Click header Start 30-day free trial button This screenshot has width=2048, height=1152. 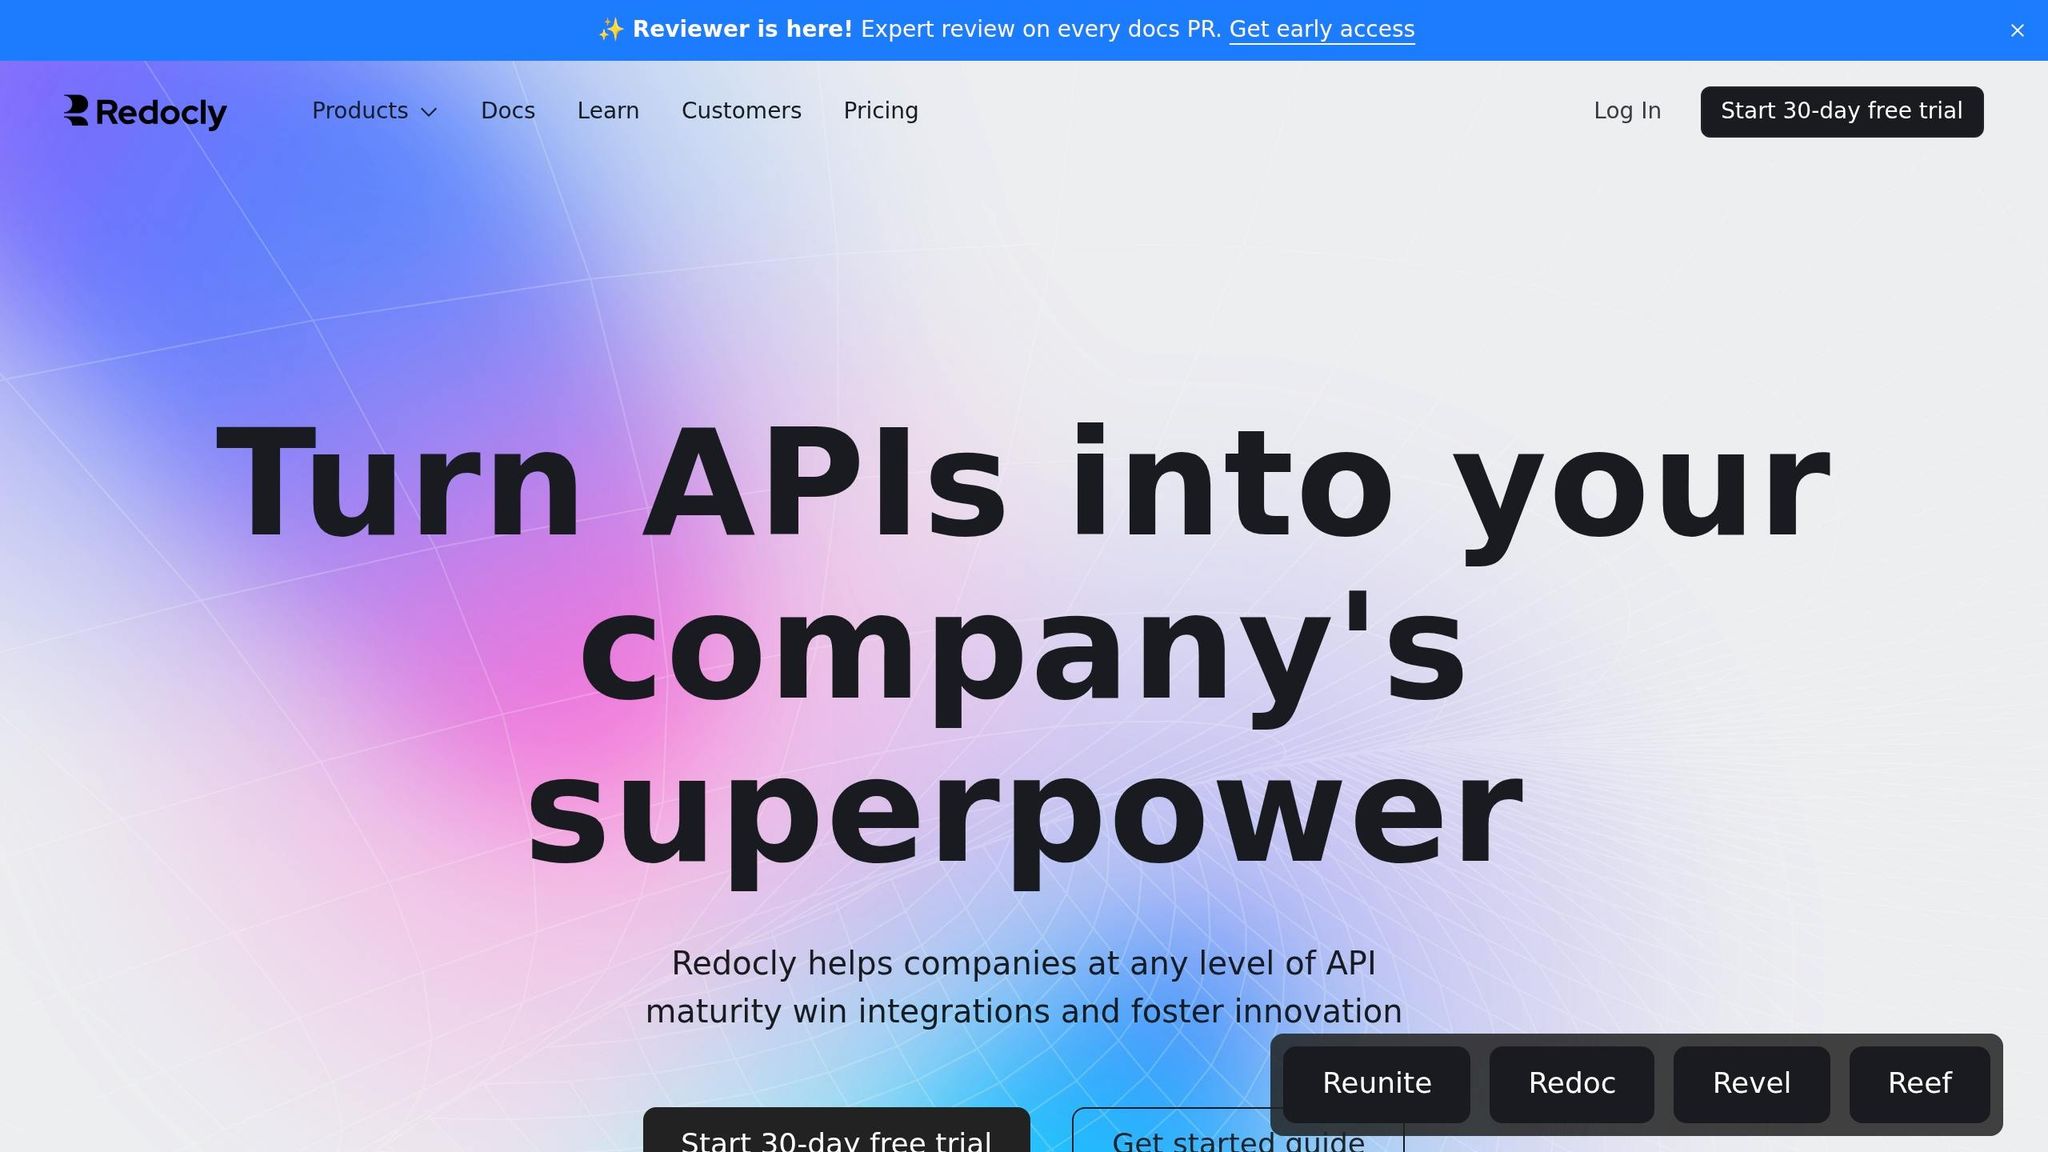(1842, 111)
